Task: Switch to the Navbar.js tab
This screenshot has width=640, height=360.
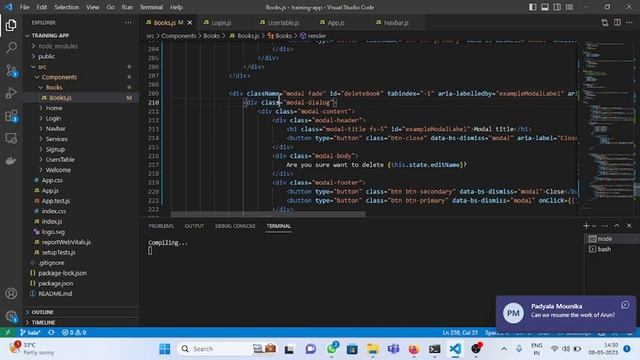Action: pos(396,23)
